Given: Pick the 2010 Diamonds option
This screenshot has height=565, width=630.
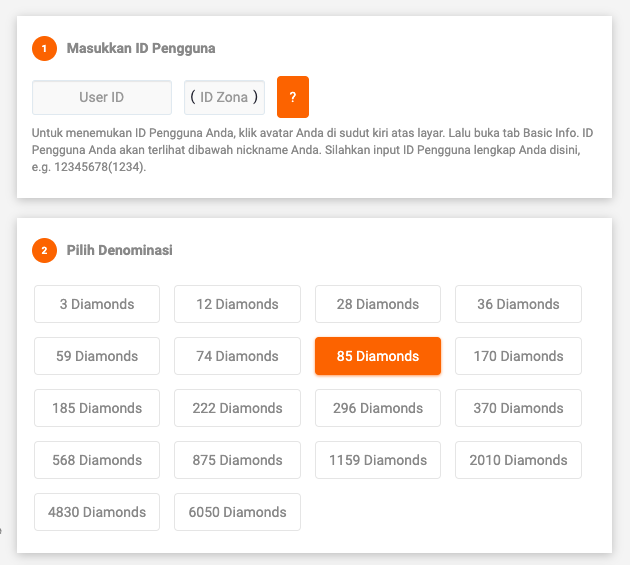Looking at the screenshot, I should pos(518,460).
